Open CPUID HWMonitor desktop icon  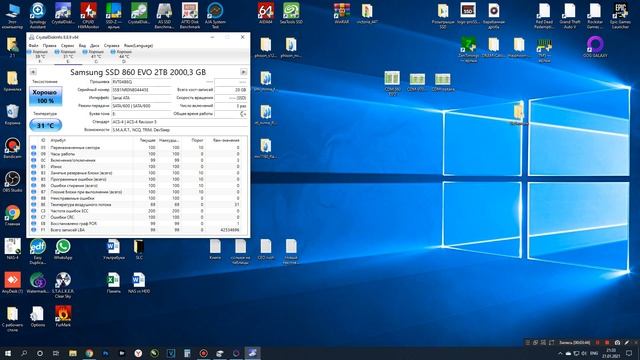[88, 16]
